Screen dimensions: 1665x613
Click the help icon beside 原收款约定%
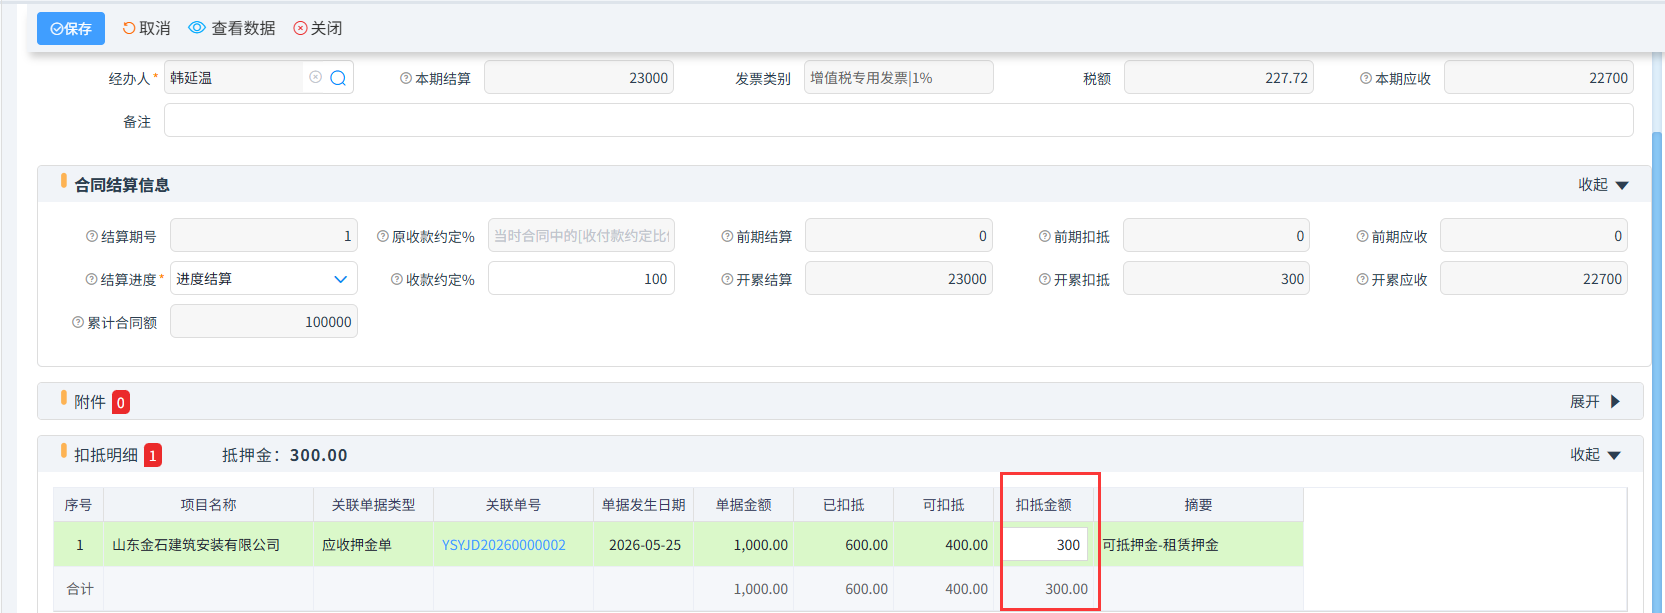click(x=383, y=236)
